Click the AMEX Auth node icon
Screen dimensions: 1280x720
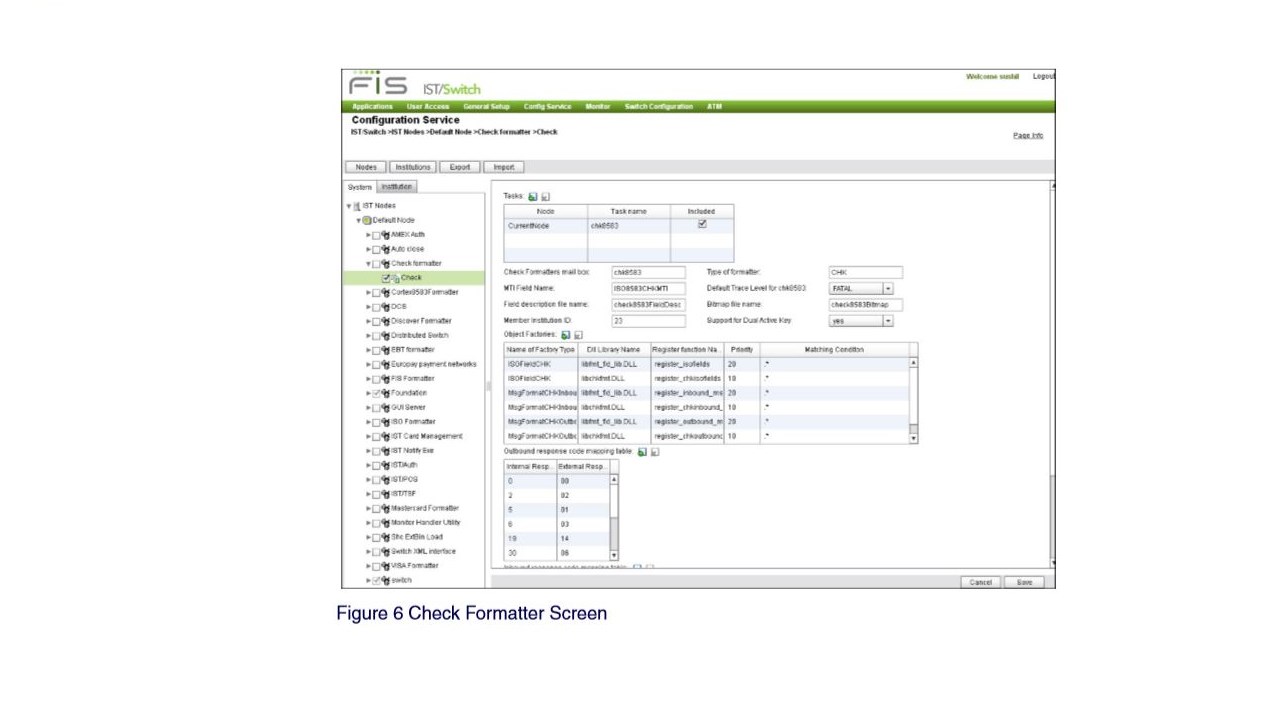coord(386,234)
